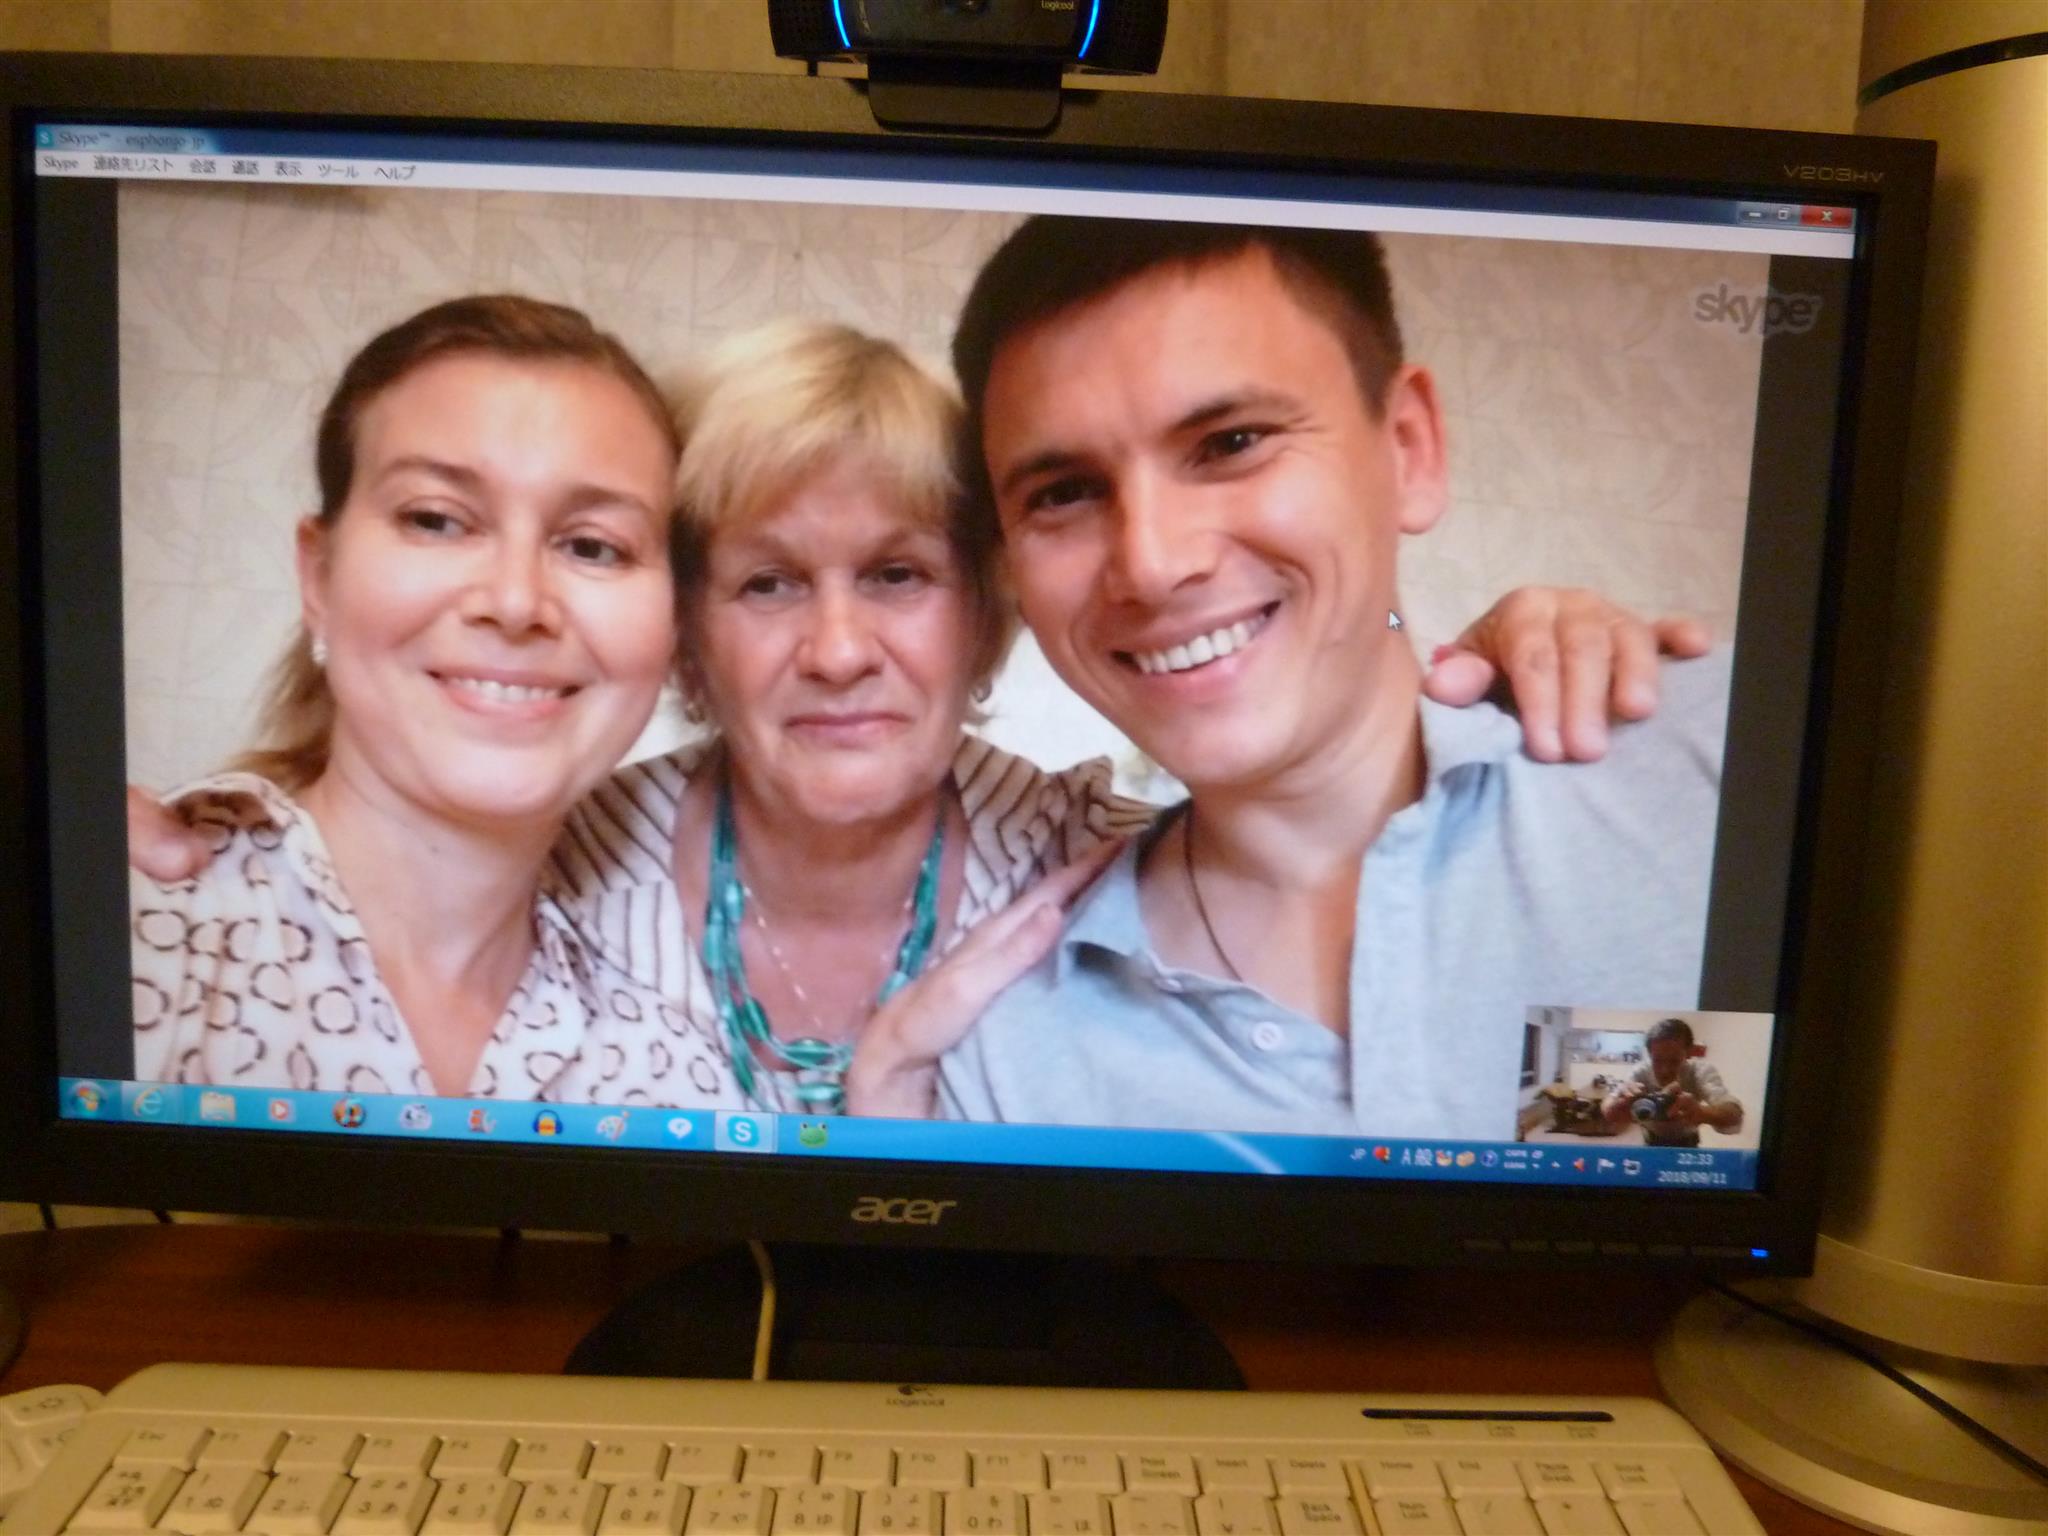Open the round colorful taskbar icon after media player

(349, 1112)
